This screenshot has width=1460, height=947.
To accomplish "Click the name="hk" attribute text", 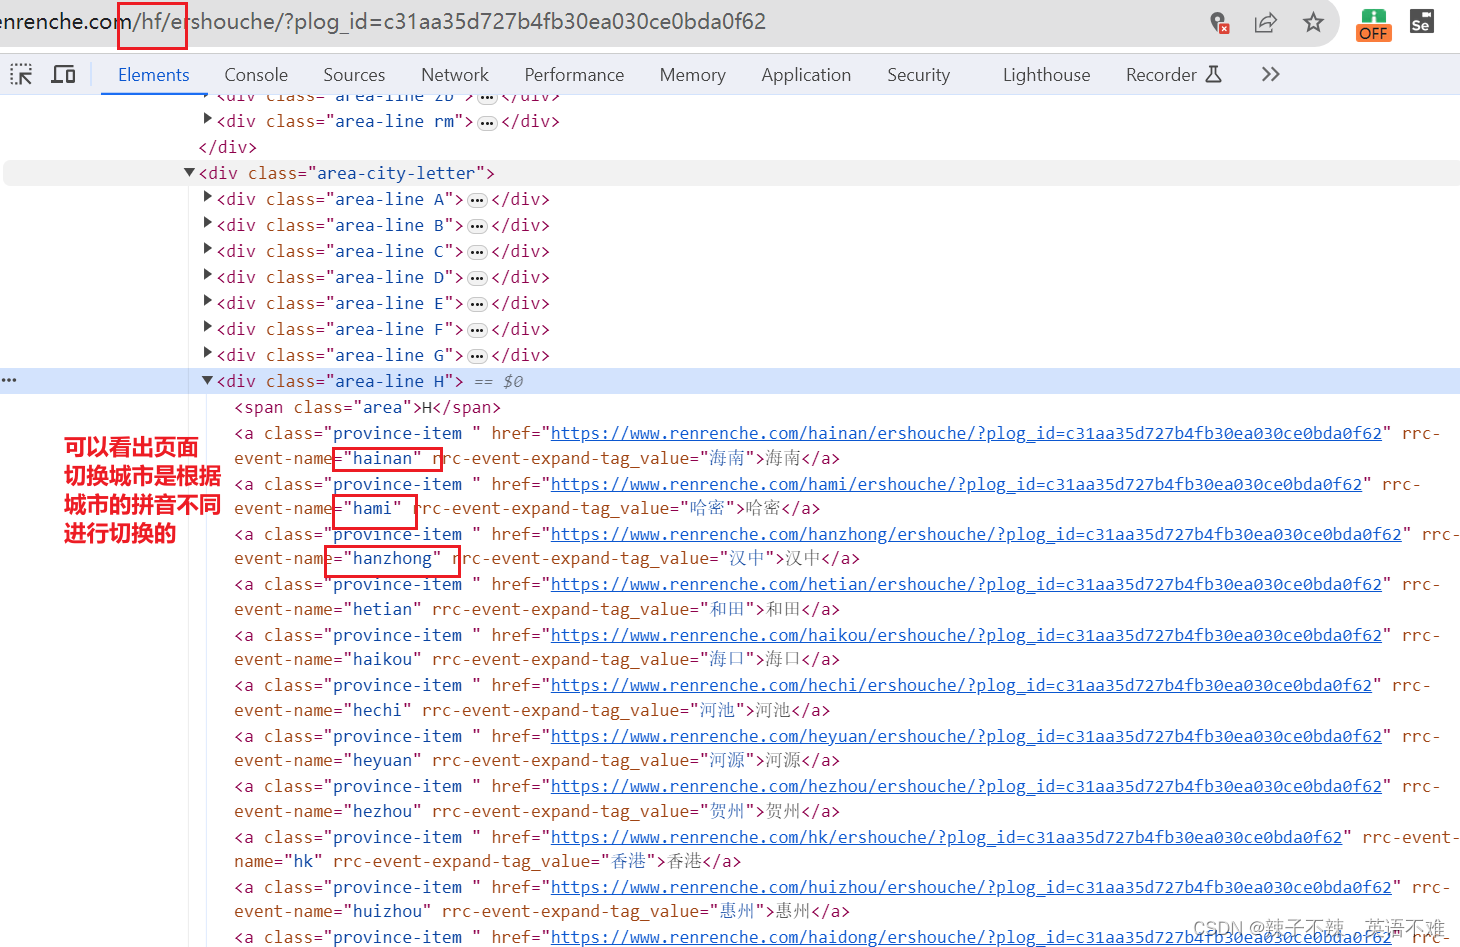I will coord(278,861).
